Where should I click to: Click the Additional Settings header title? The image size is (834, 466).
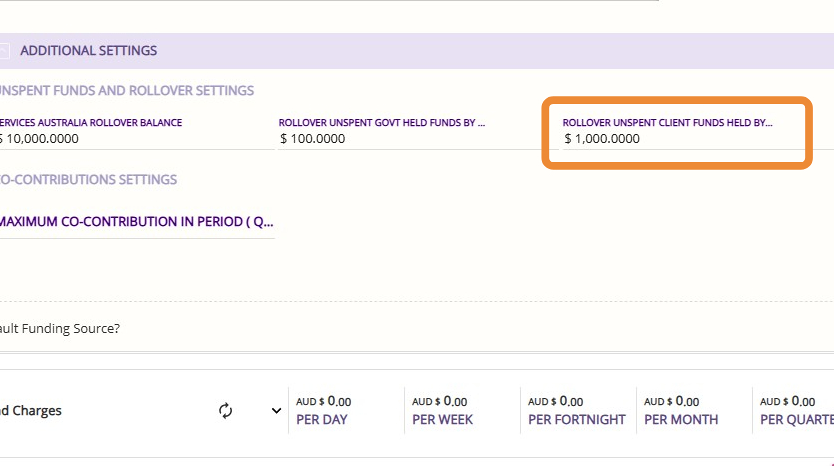[x=88, y=51]
